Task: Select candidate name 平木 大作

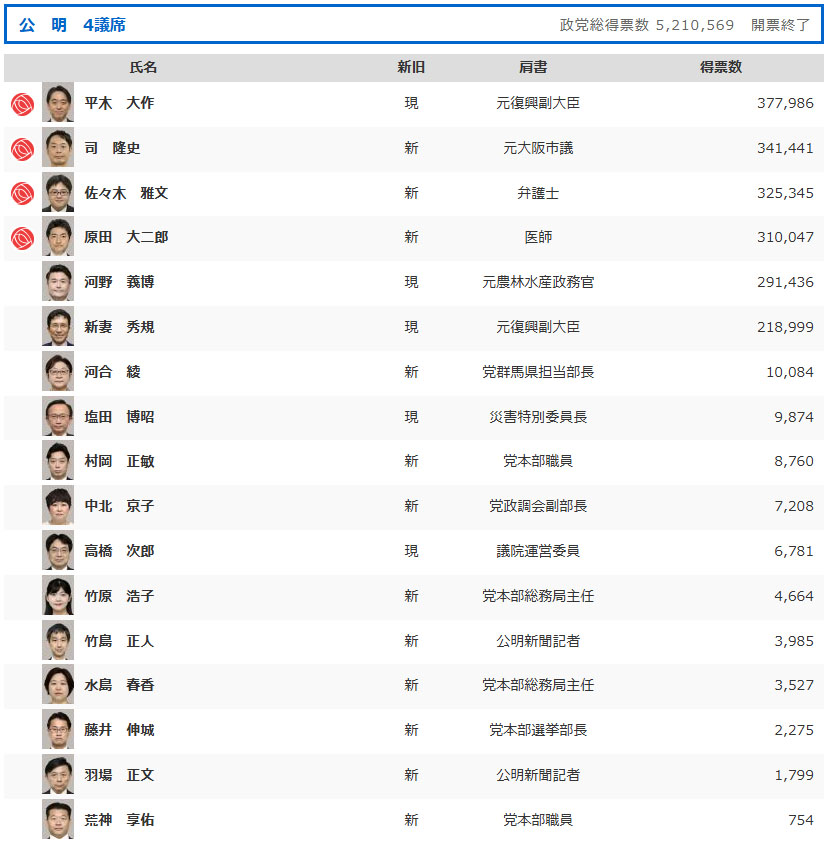Action: 119,103
